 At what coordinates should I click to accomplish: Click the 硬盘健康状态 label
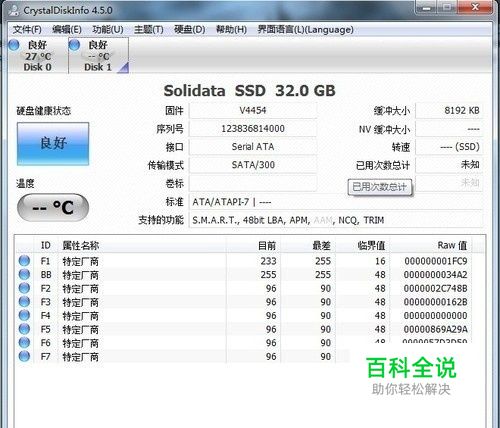click(44, 111)
